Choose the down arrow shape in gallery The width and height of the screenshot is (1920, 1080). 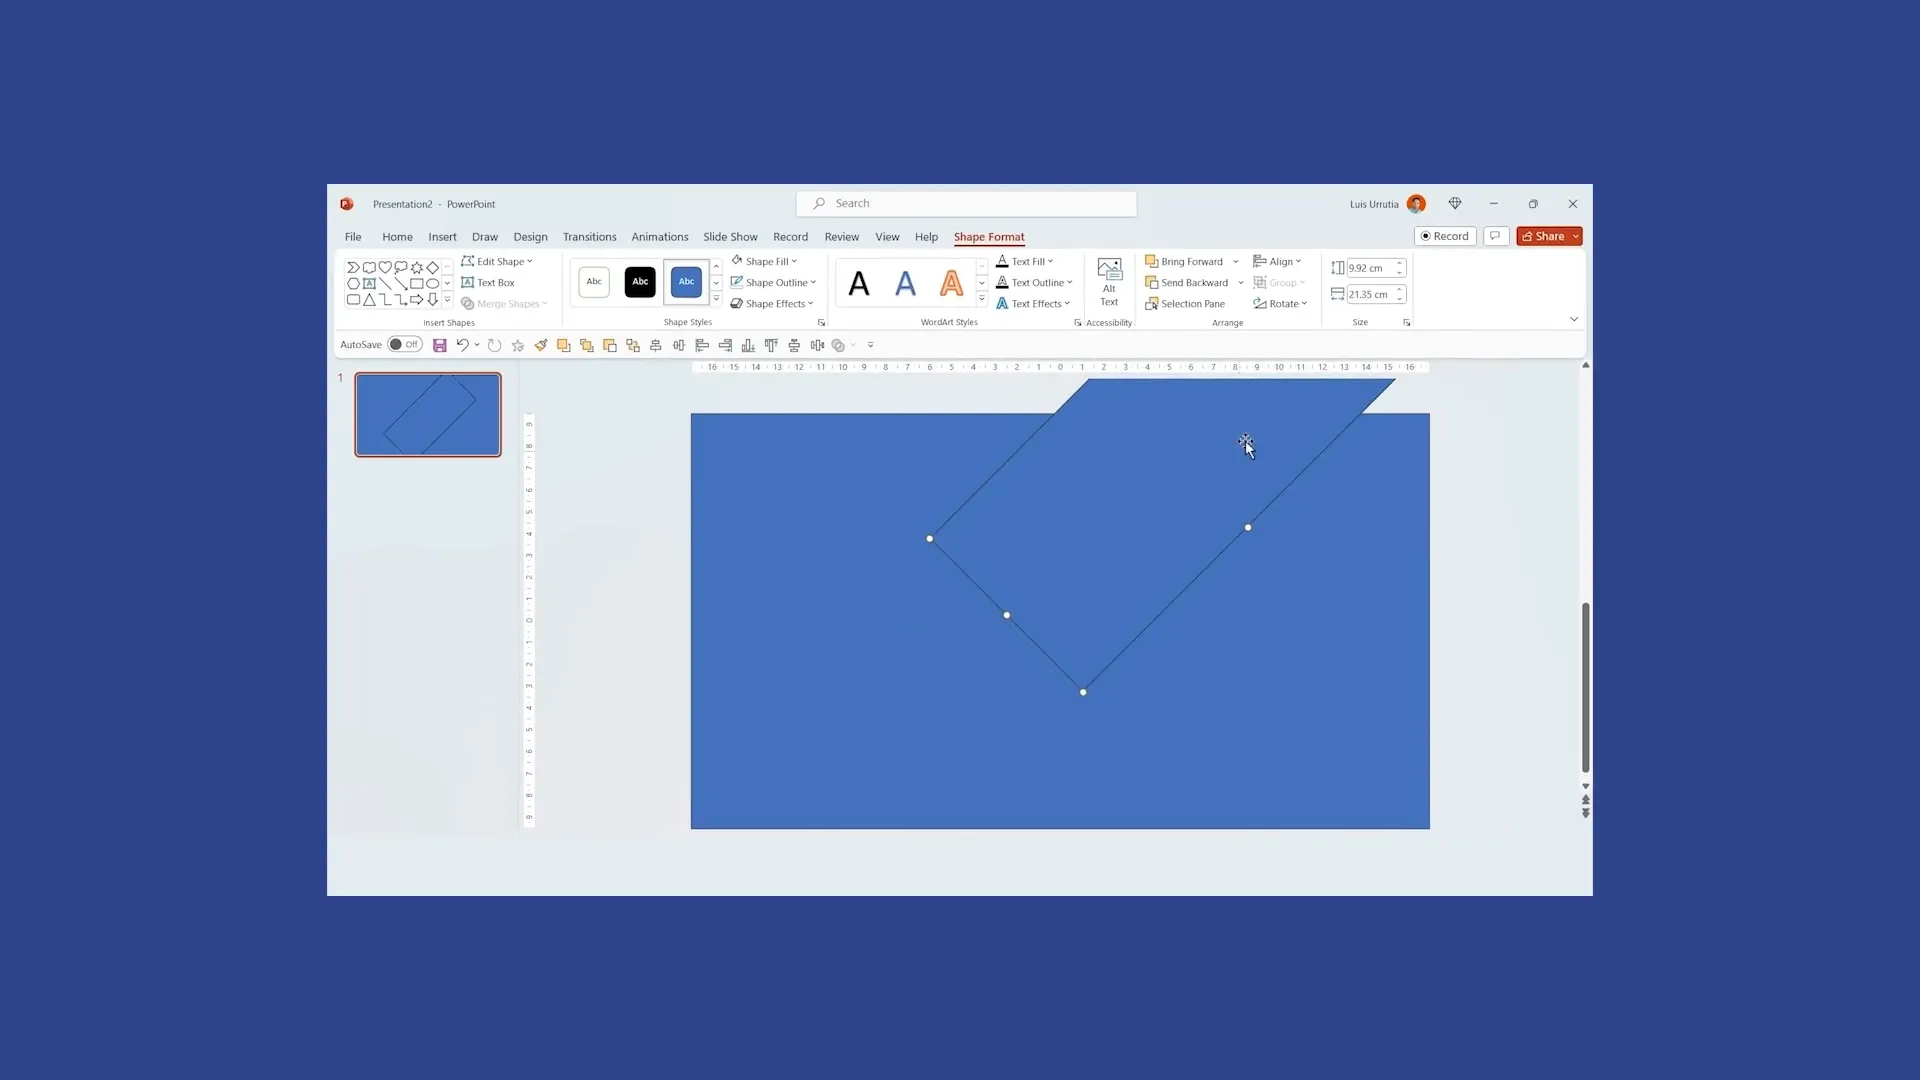pos(433,300)
